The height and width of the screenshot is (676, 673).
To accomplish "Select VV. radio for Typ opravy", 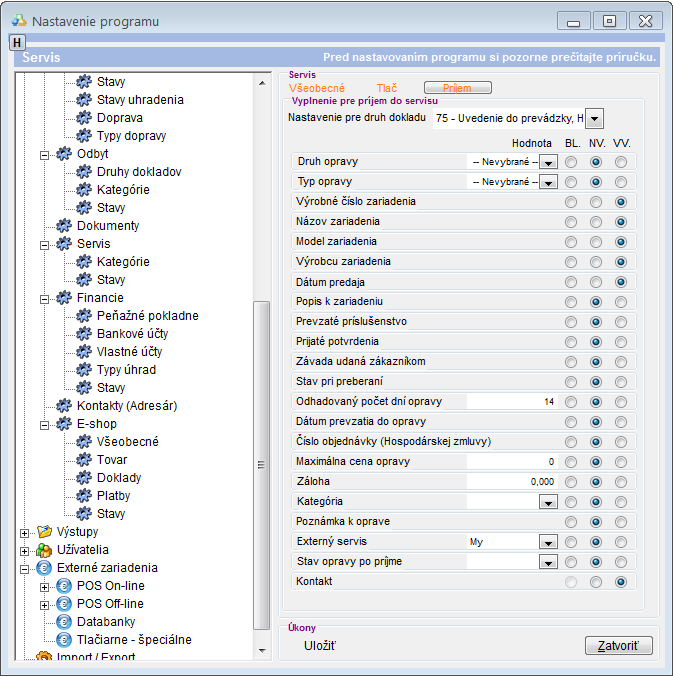I will tap(621, 182).
